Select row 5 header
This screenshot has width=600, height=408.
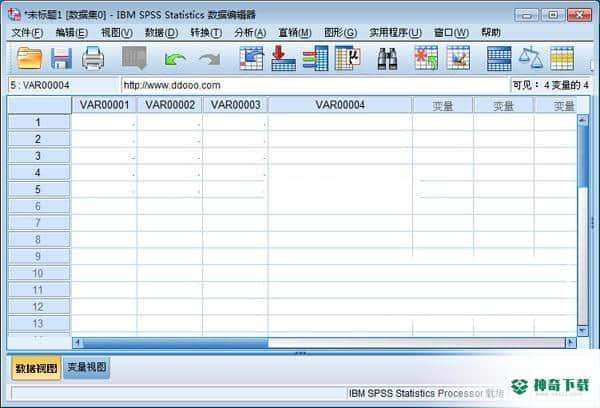click(x=39, y=189)
